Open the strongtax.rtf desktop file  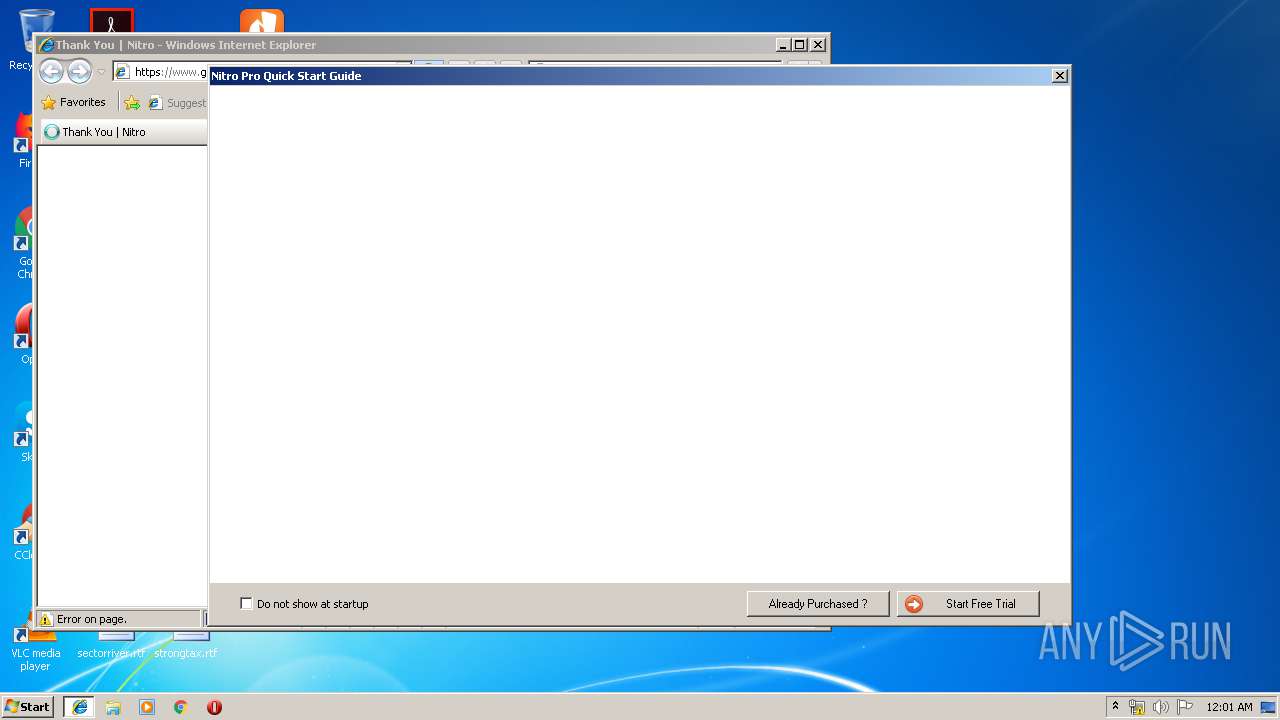coord(186,646)
